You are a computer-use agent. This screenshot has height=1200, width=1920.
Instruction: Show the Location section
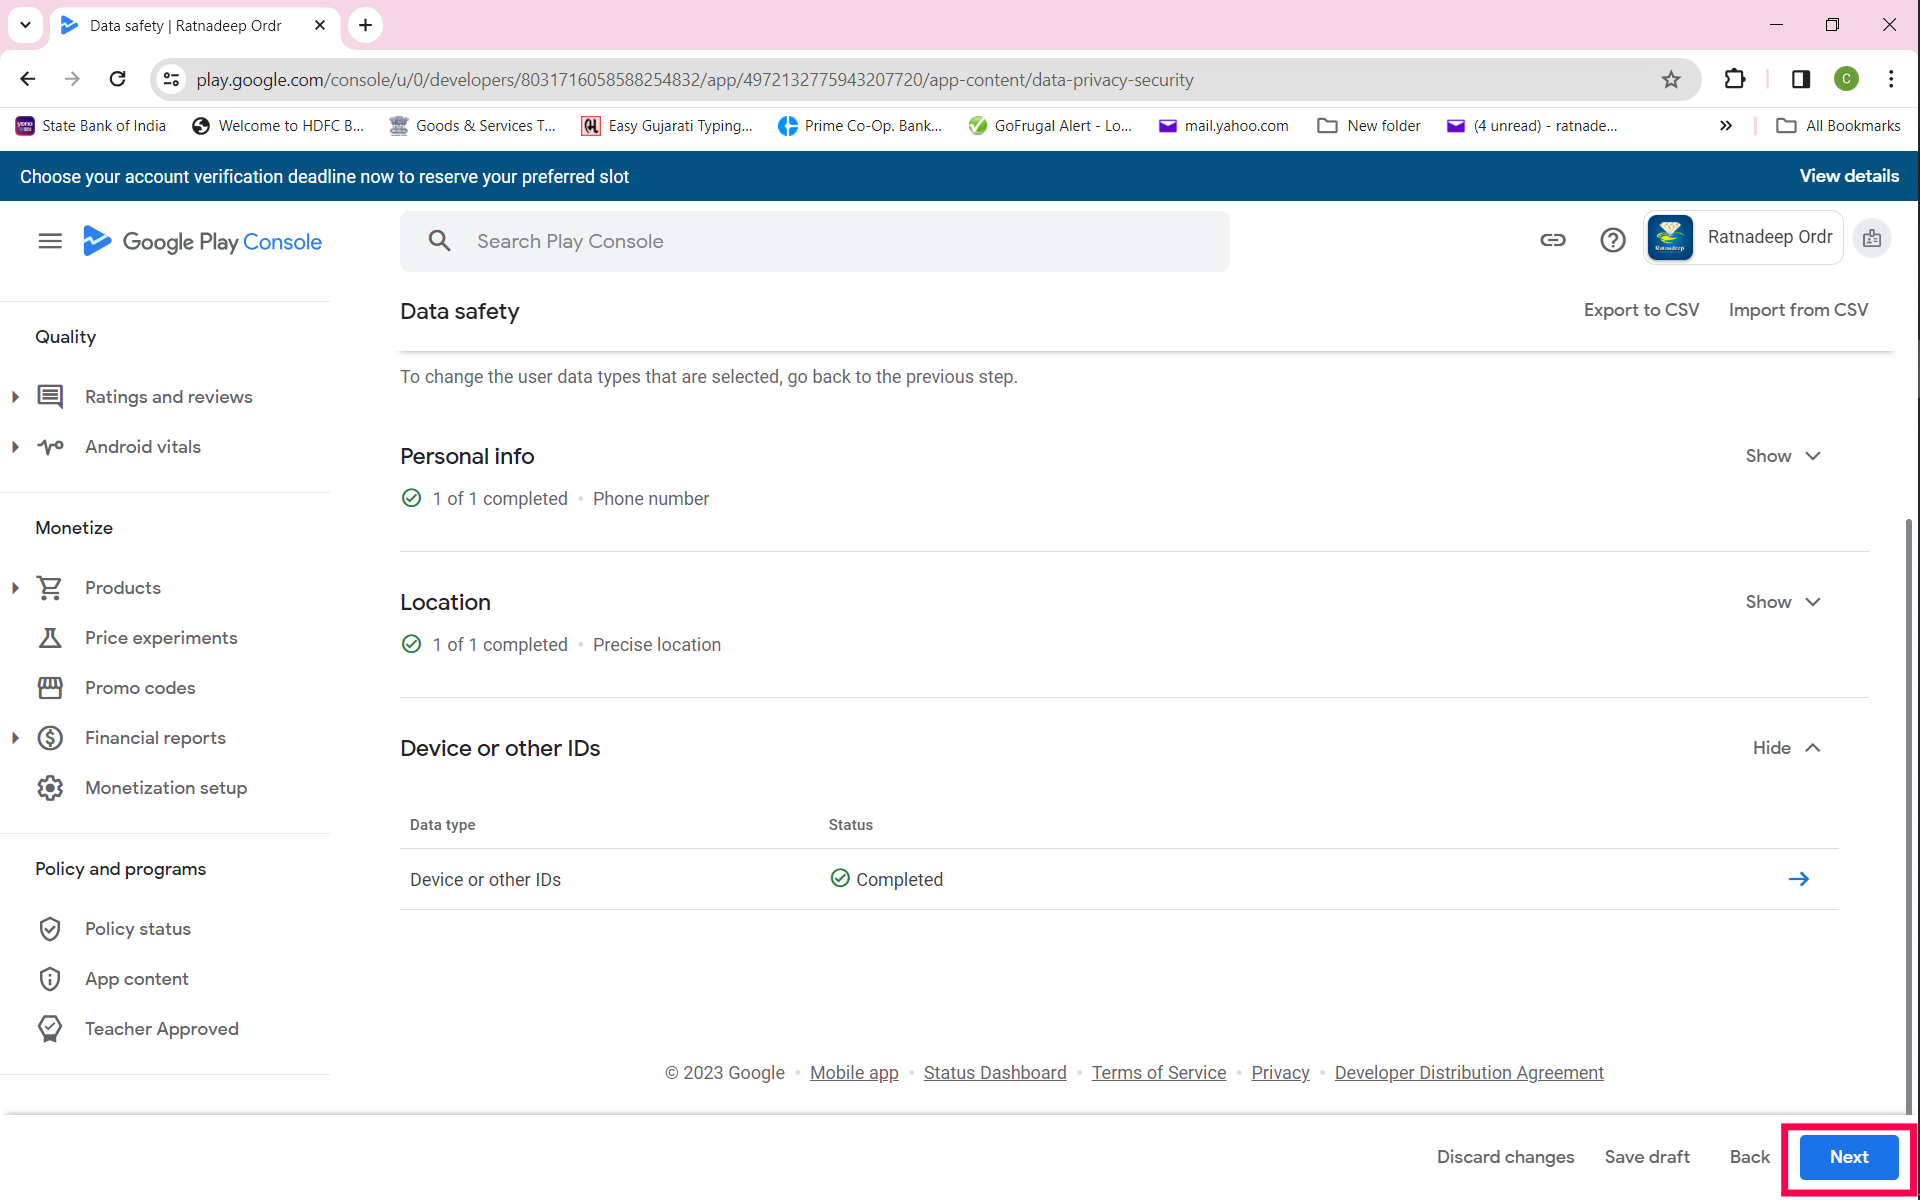tap(1782, 602)
